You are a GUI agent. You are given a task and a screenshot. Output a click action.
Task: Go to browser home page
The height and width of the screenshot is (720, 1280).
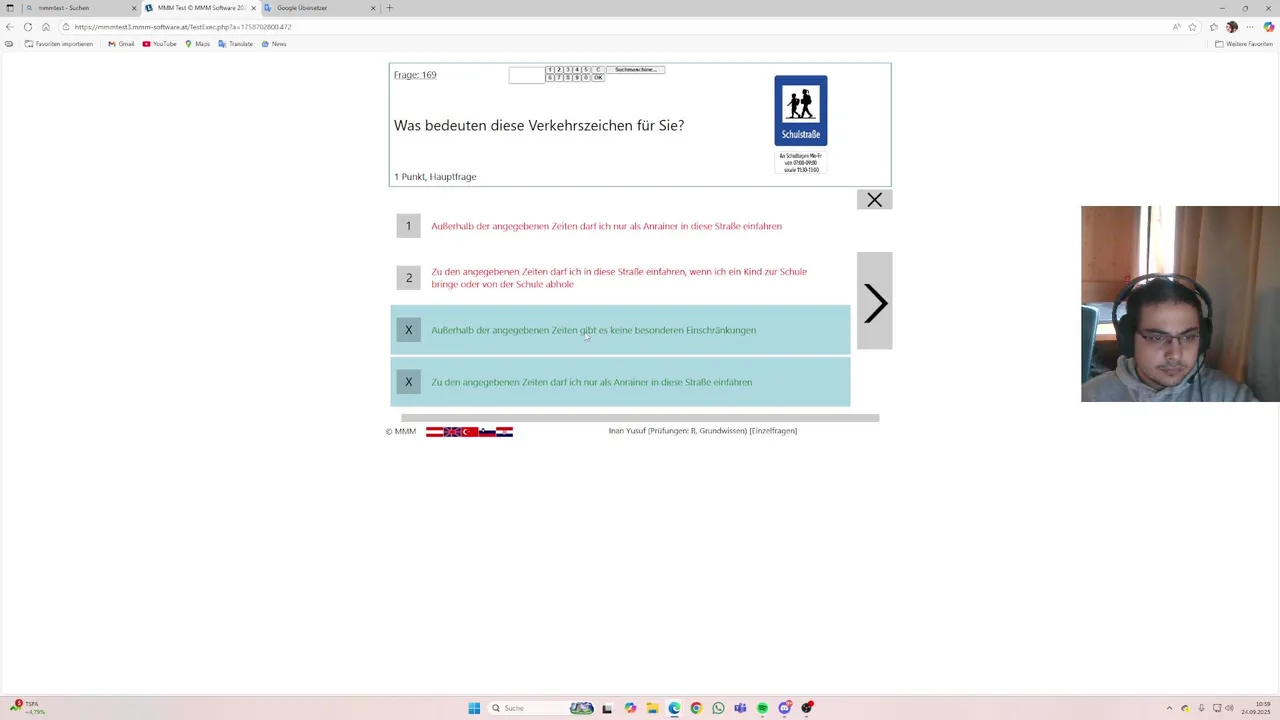(46, 27)
